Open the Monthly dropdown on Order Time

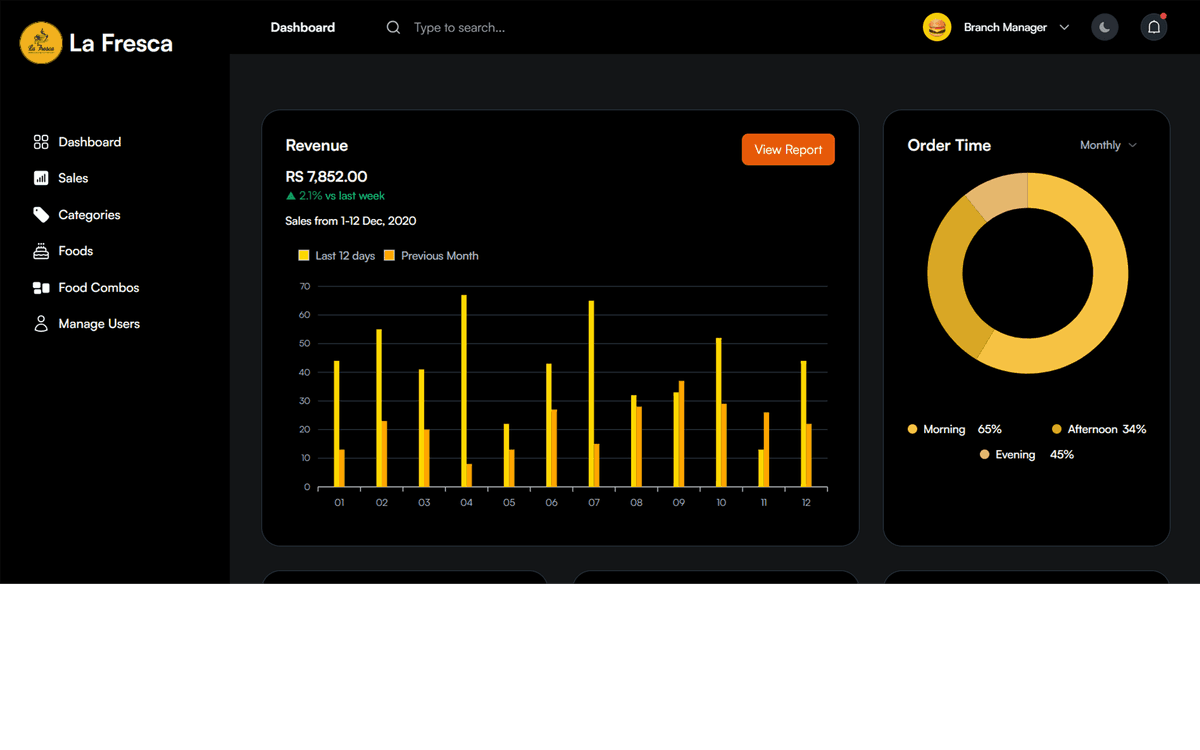pos(1107,145)
